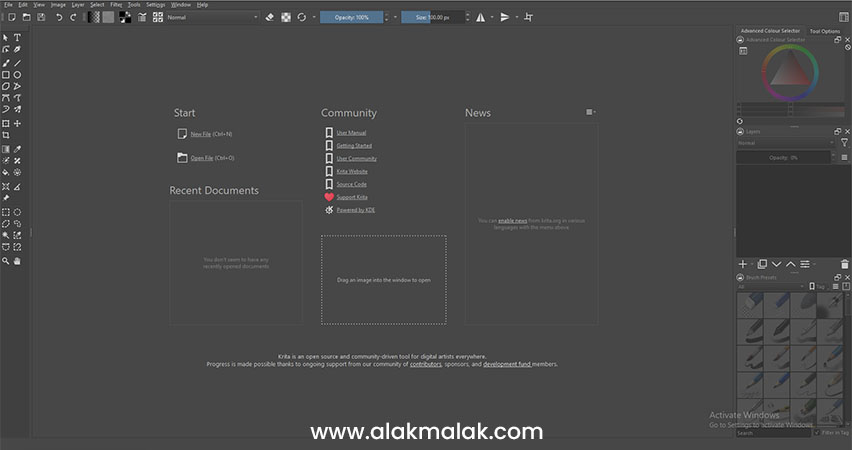The width and height of the screenshot is (852, 450).
Task: Open the News panel options menu
Action: pyautogui.click(x=591, y=112)
